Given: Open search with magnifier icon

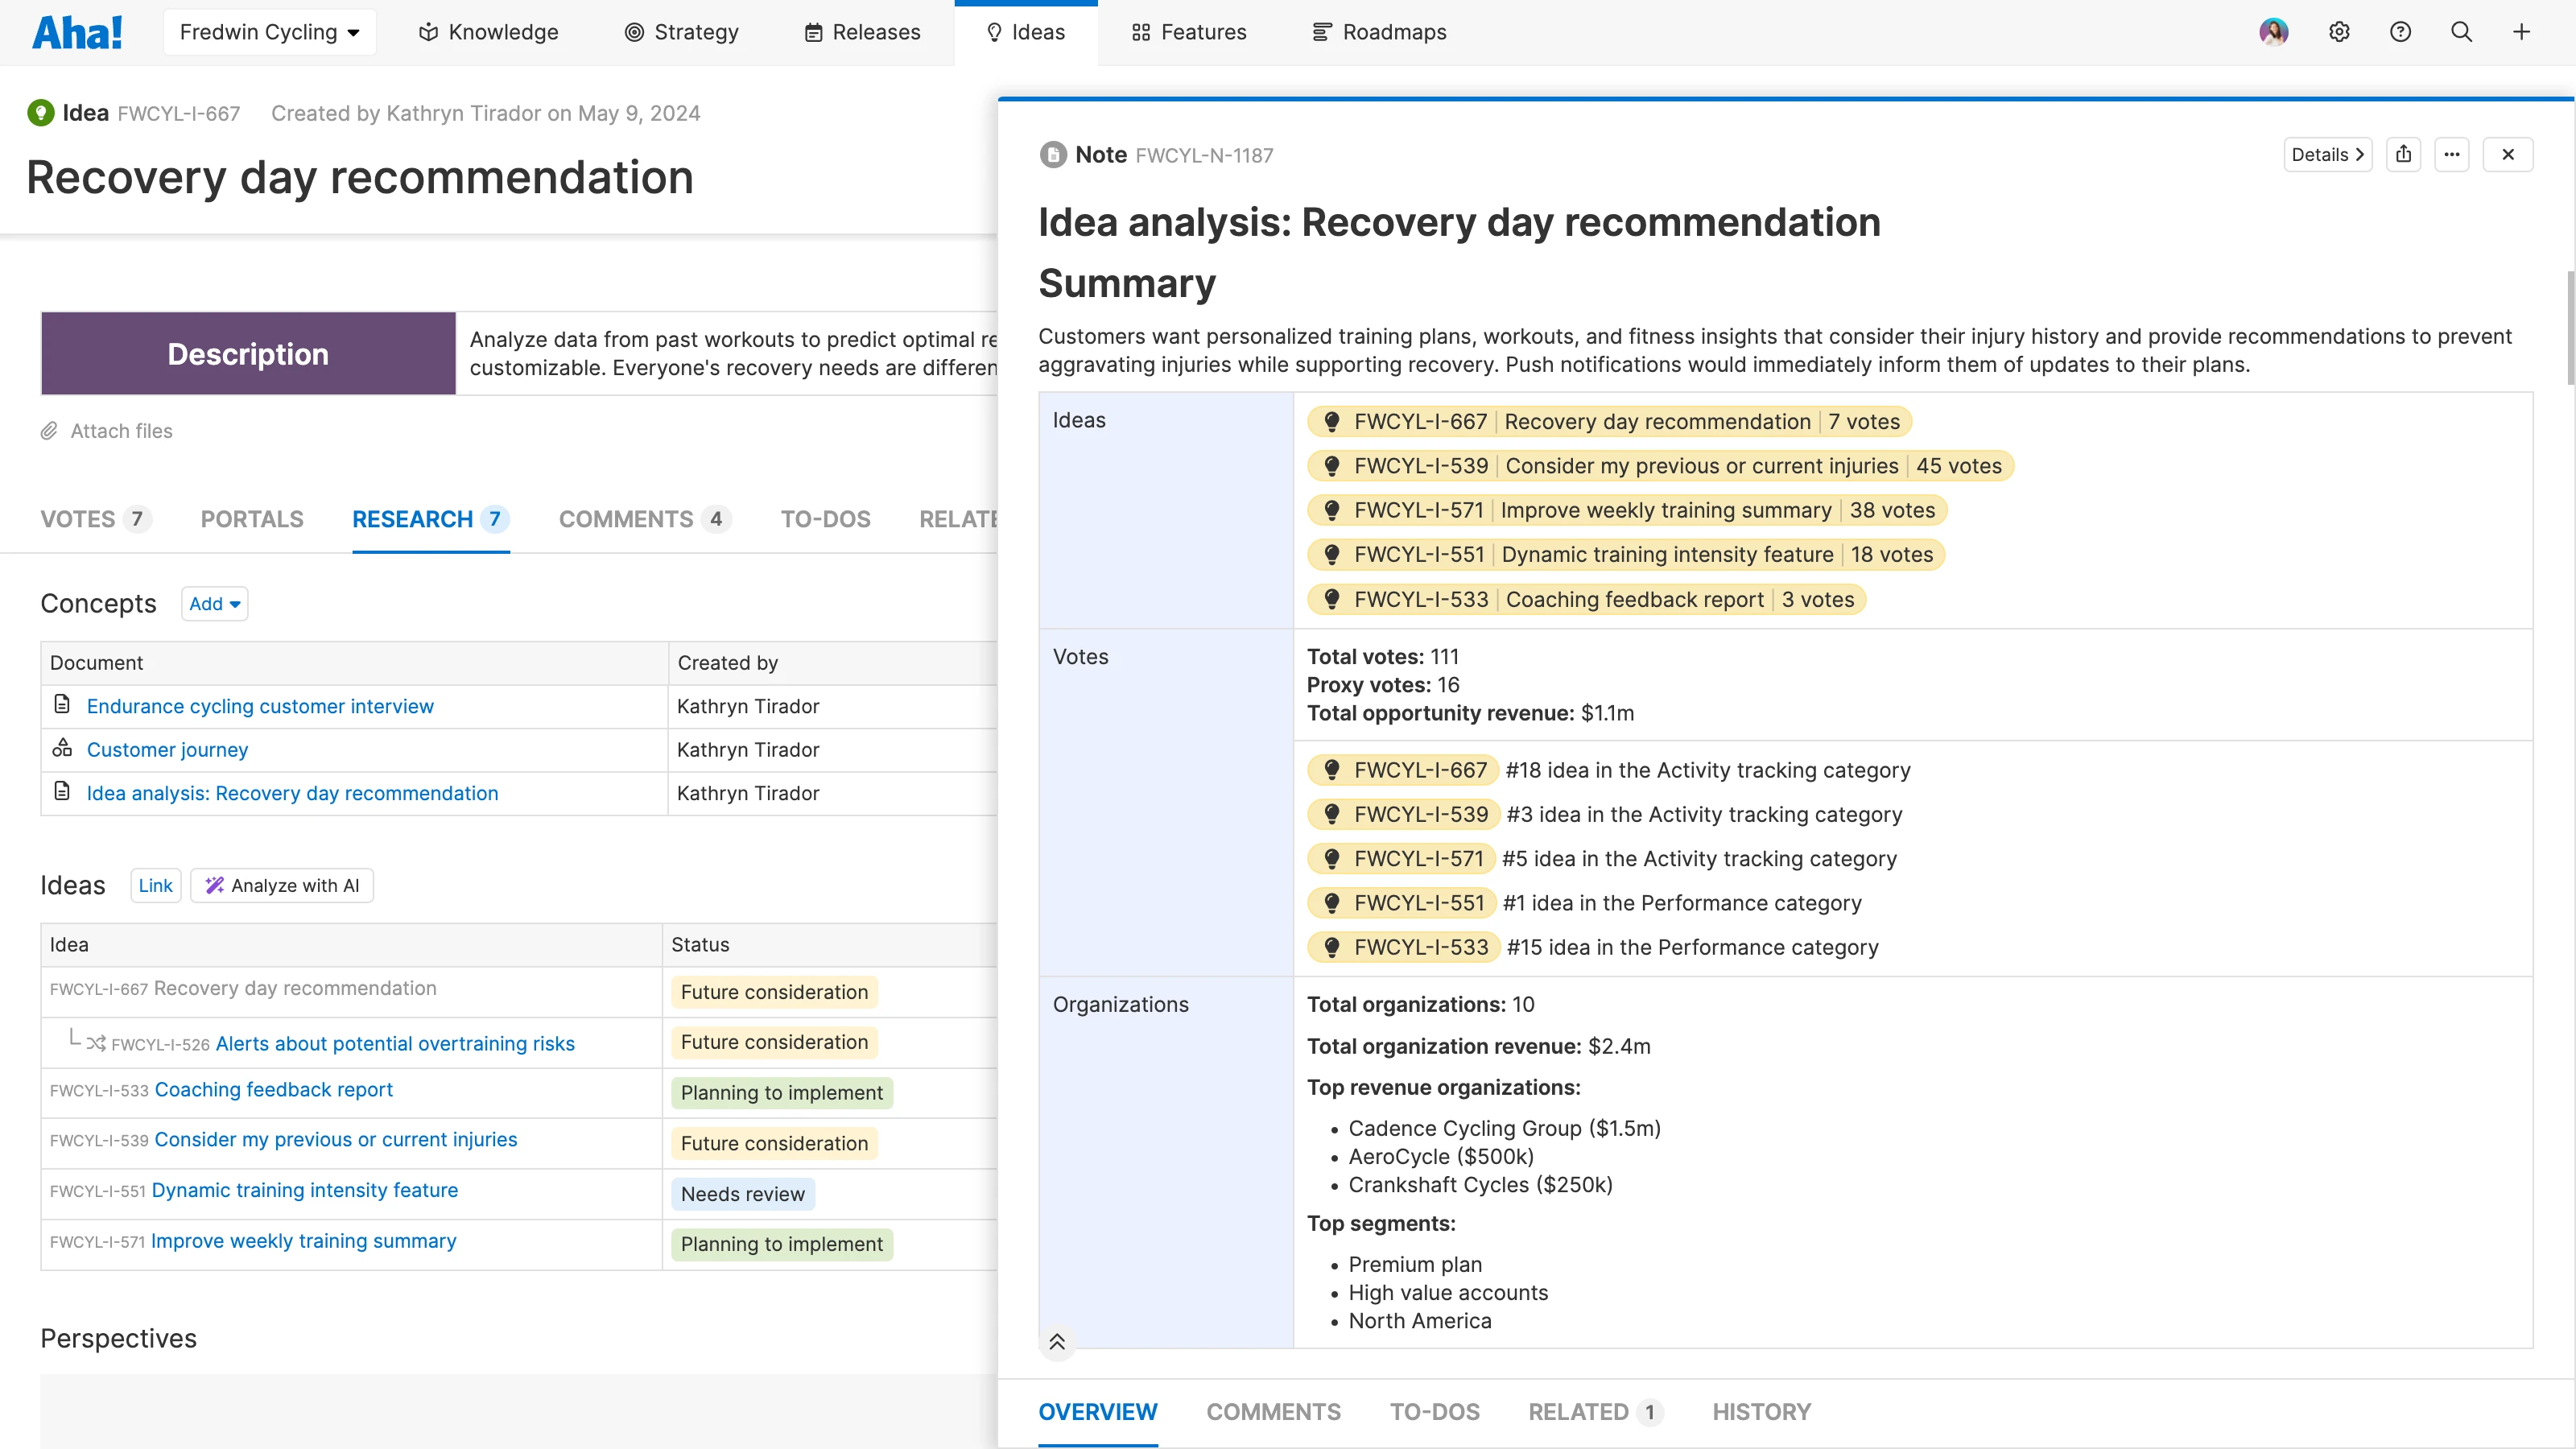Looking at the screenshot, I should [x=2461, y=32].
